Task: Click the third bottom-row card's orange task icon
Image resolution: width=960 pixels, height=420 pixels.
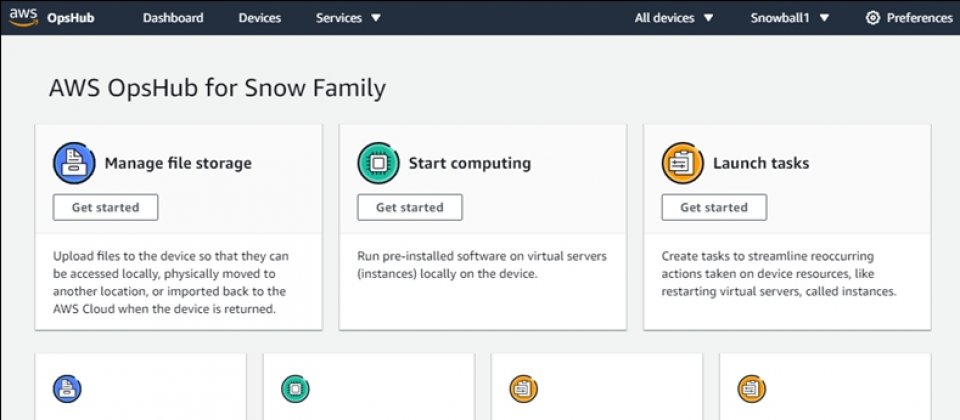Action: 523,389
